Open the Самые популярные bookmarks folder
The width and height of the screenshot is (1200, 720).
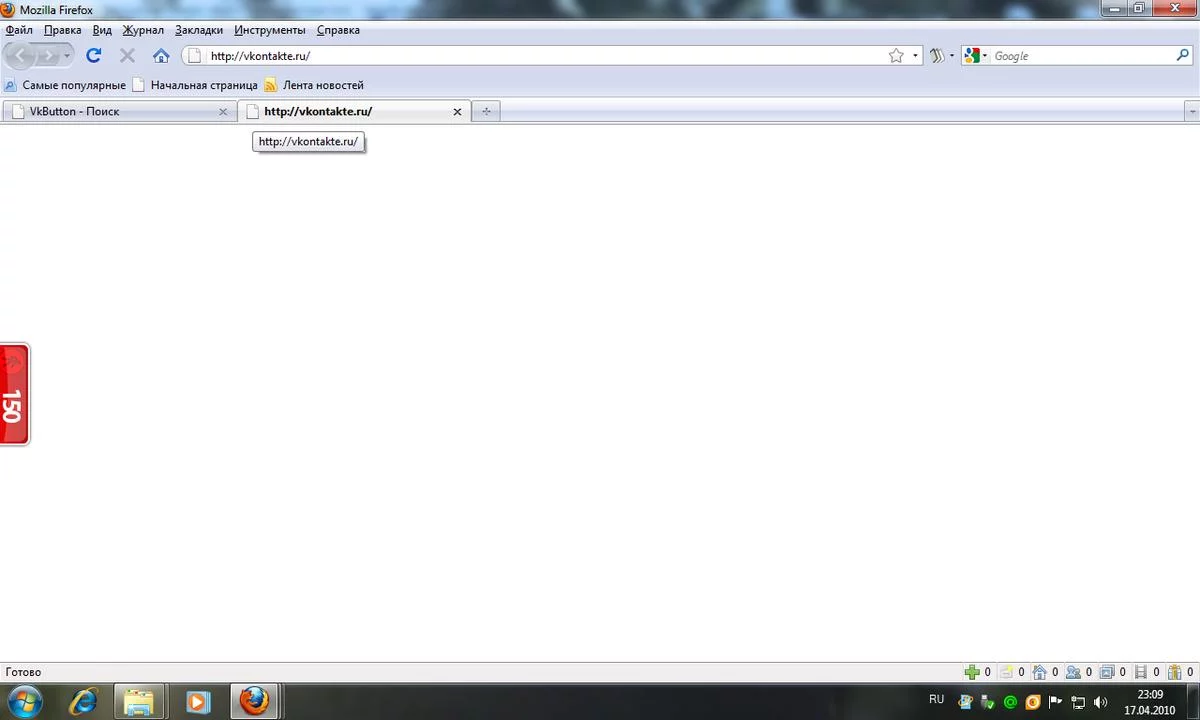[65, 85]
